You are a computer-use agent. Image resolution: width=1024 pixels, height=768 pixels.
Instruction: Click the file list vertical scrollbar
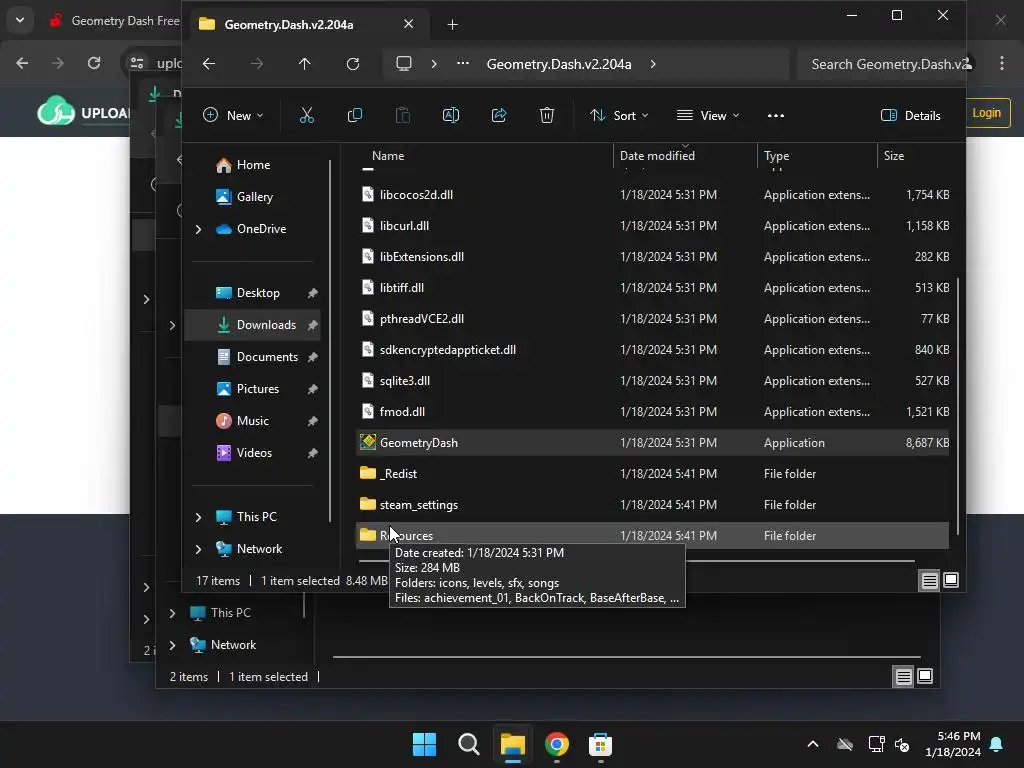click(957, 405)
